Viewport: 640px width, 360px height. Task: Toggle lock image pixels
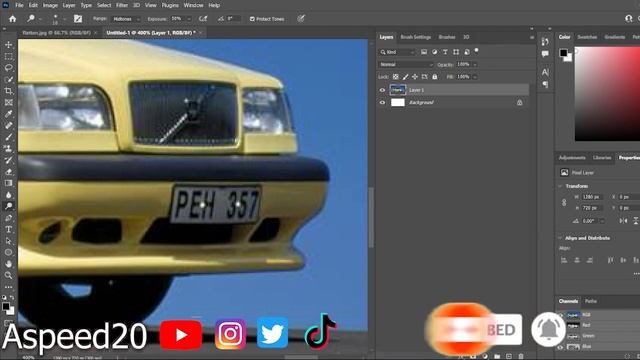point(405,77)
